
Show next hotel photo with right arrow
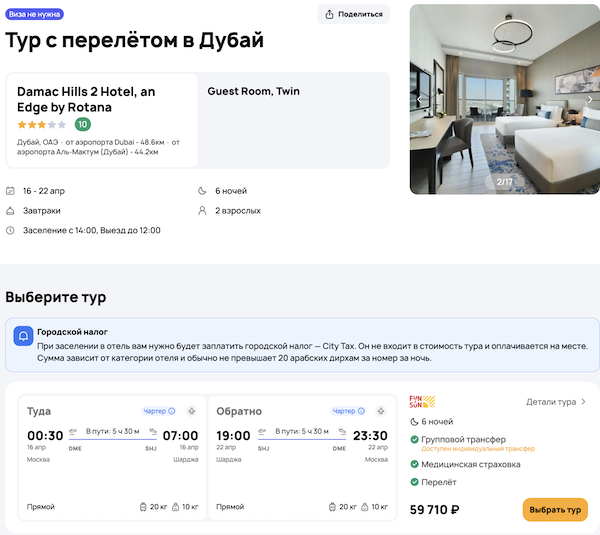pos(589,100)
